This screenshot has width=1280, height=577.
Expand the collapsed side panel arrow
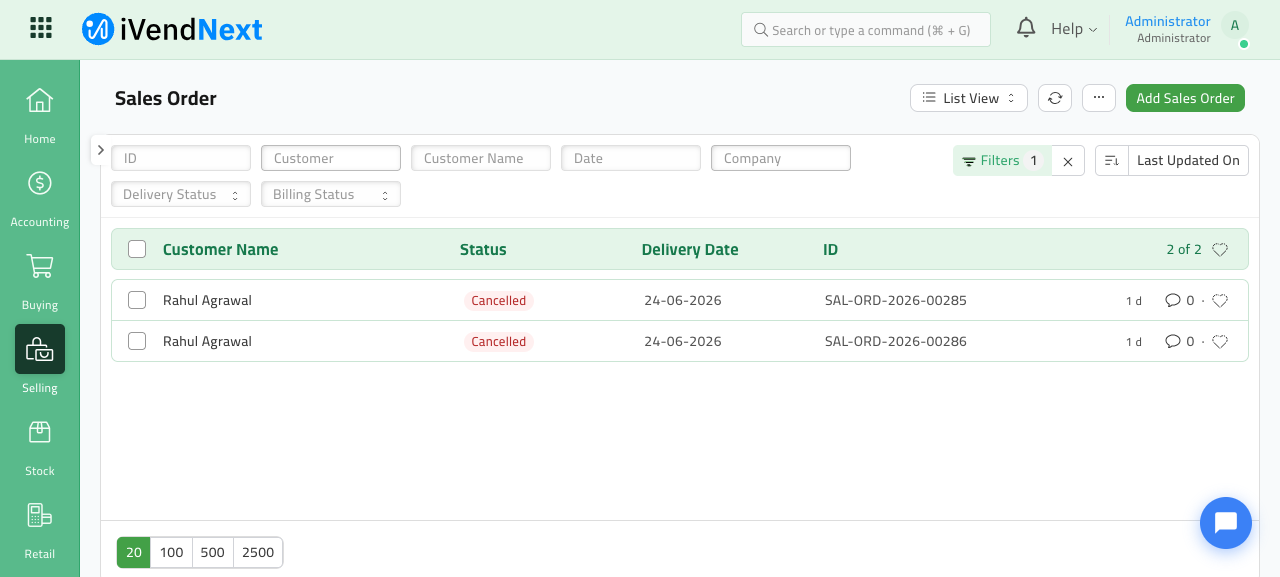(x=100, y=150)
